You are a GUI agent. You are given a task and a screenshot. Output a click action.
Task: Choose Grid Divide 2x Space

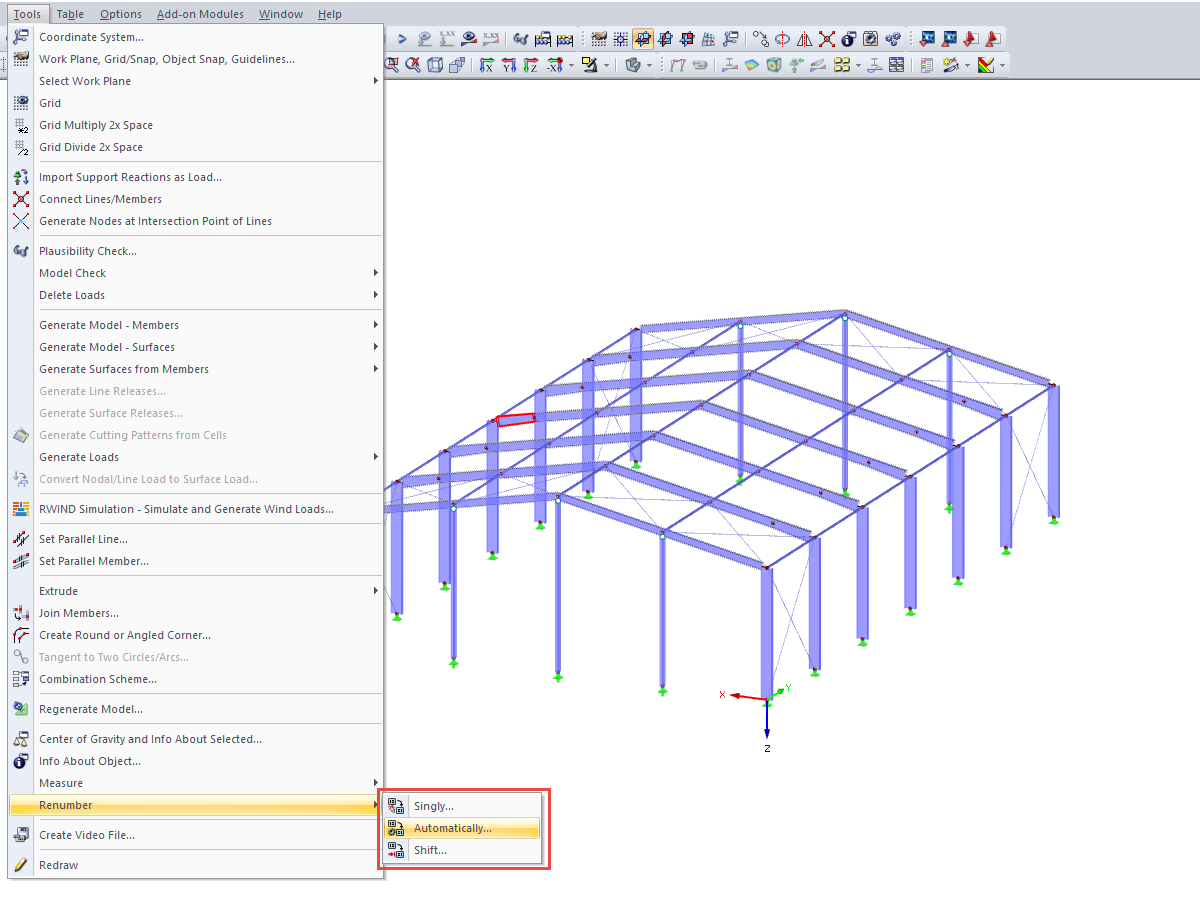(195, 147)
